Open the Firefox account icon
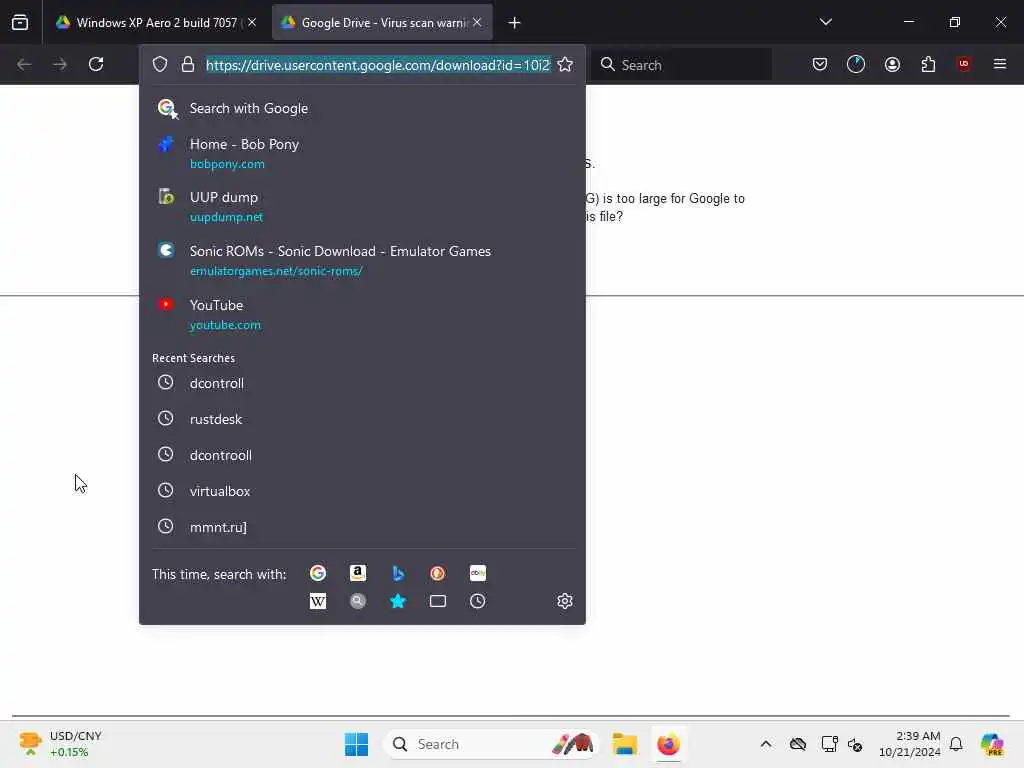The height and width of the screenshot is (768, 1024). pyautogui.click(x=892, y=64)
